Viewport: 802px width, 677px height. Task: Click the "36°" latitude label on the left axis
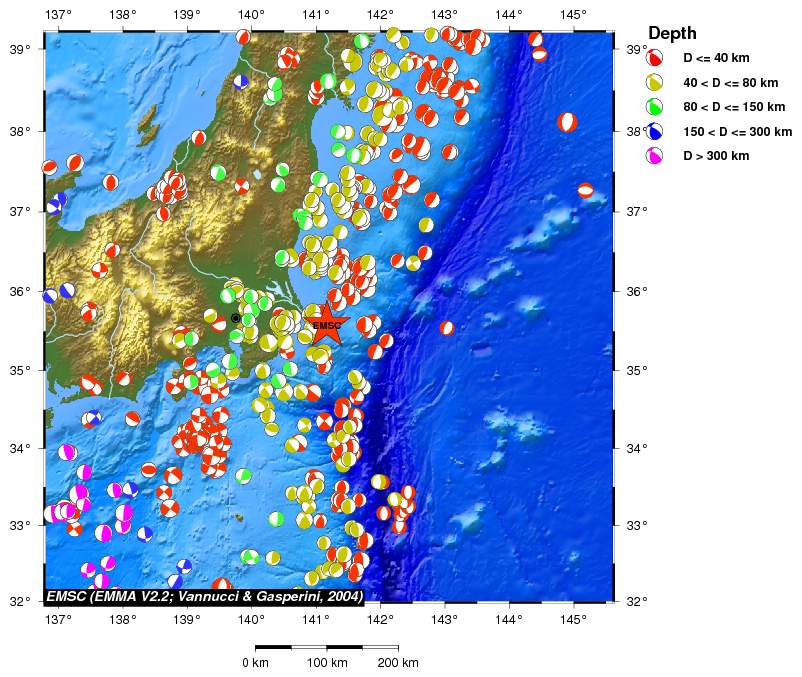coord(24,291)
